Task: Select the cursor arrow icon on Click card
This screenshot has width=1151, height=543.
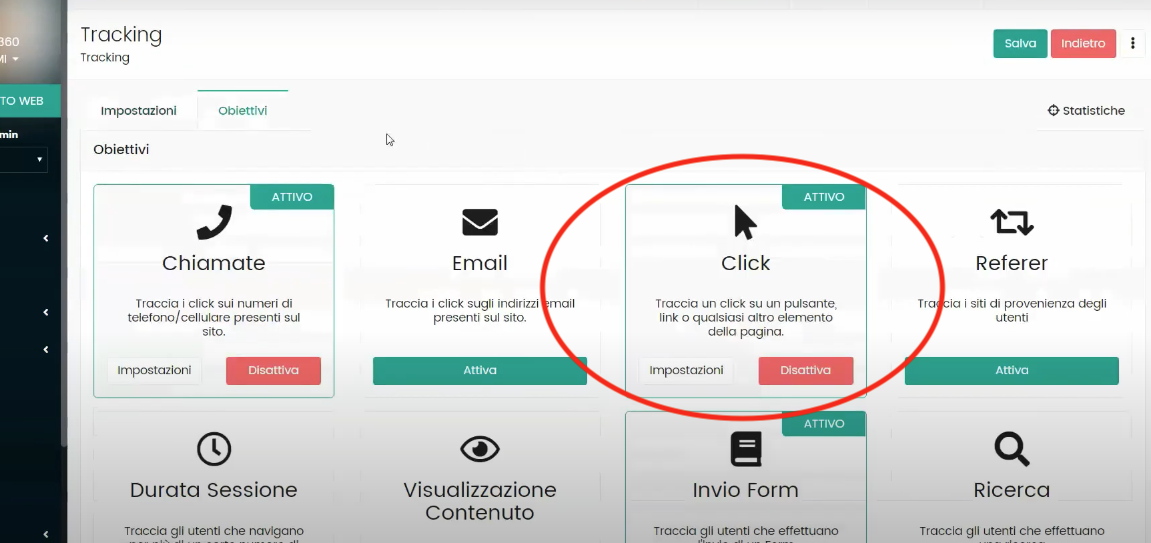Action: (x=745, y=222)
